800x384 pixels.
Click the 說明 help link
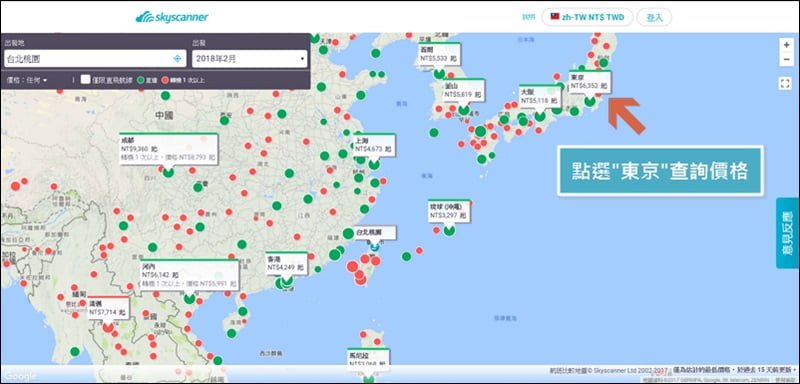(529, 17)
